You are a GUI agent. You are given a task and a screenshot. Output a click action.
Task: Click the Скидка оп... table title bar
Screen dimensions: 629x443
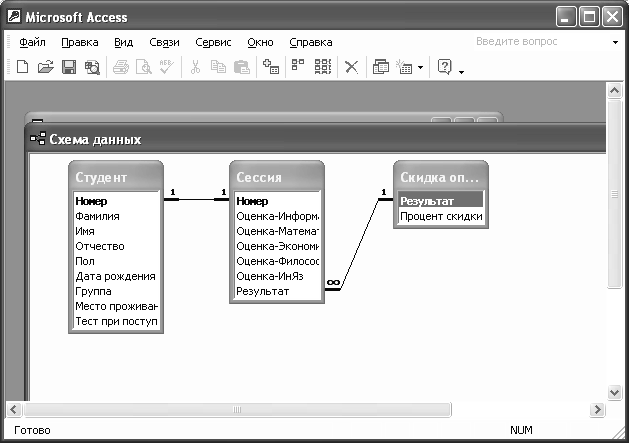coord(441,177)
